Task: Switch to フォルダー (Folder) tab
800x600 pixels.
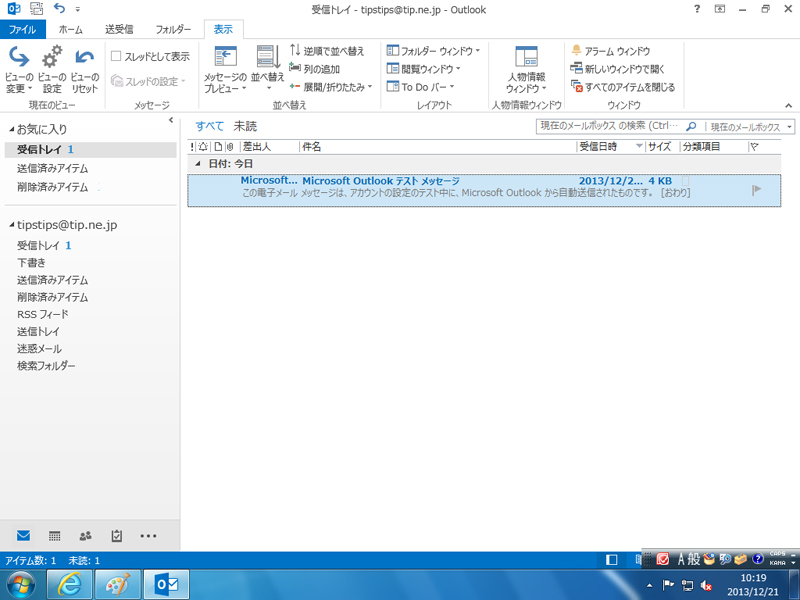Action: pyautogui.click(x=173, y=29)
